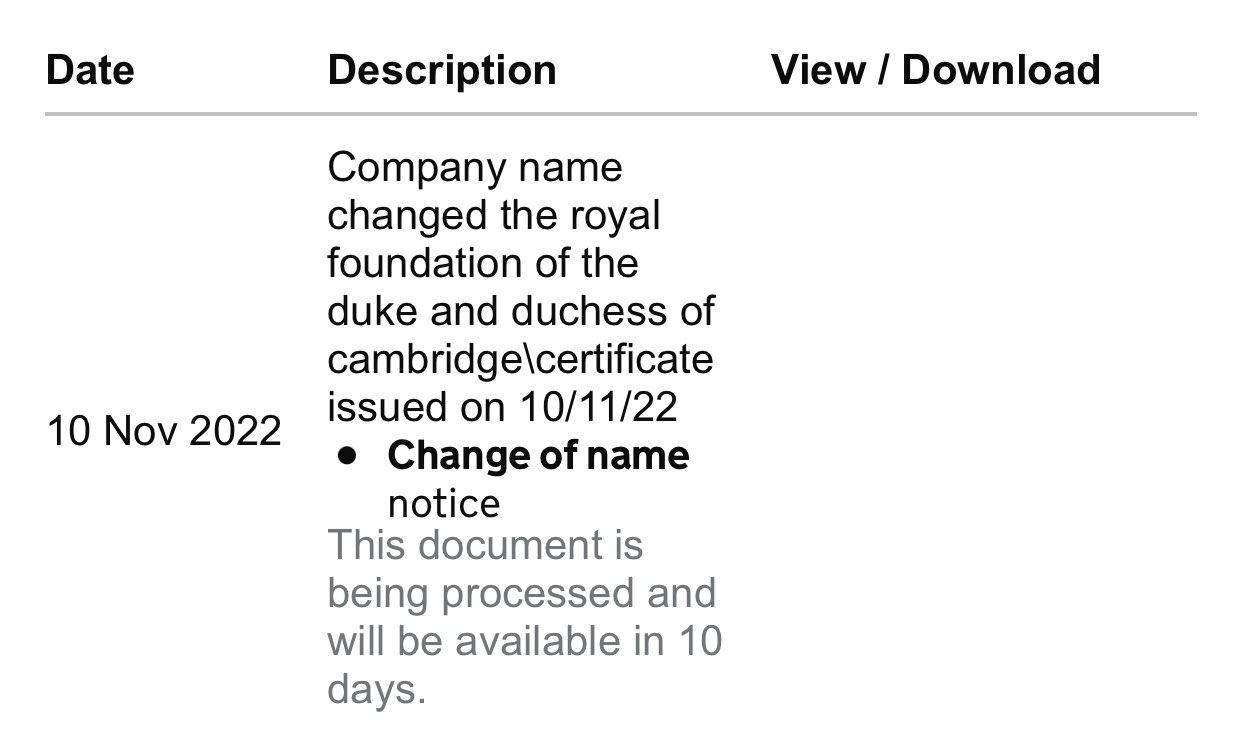Click the duke and duchess of line

coord(520,312)
